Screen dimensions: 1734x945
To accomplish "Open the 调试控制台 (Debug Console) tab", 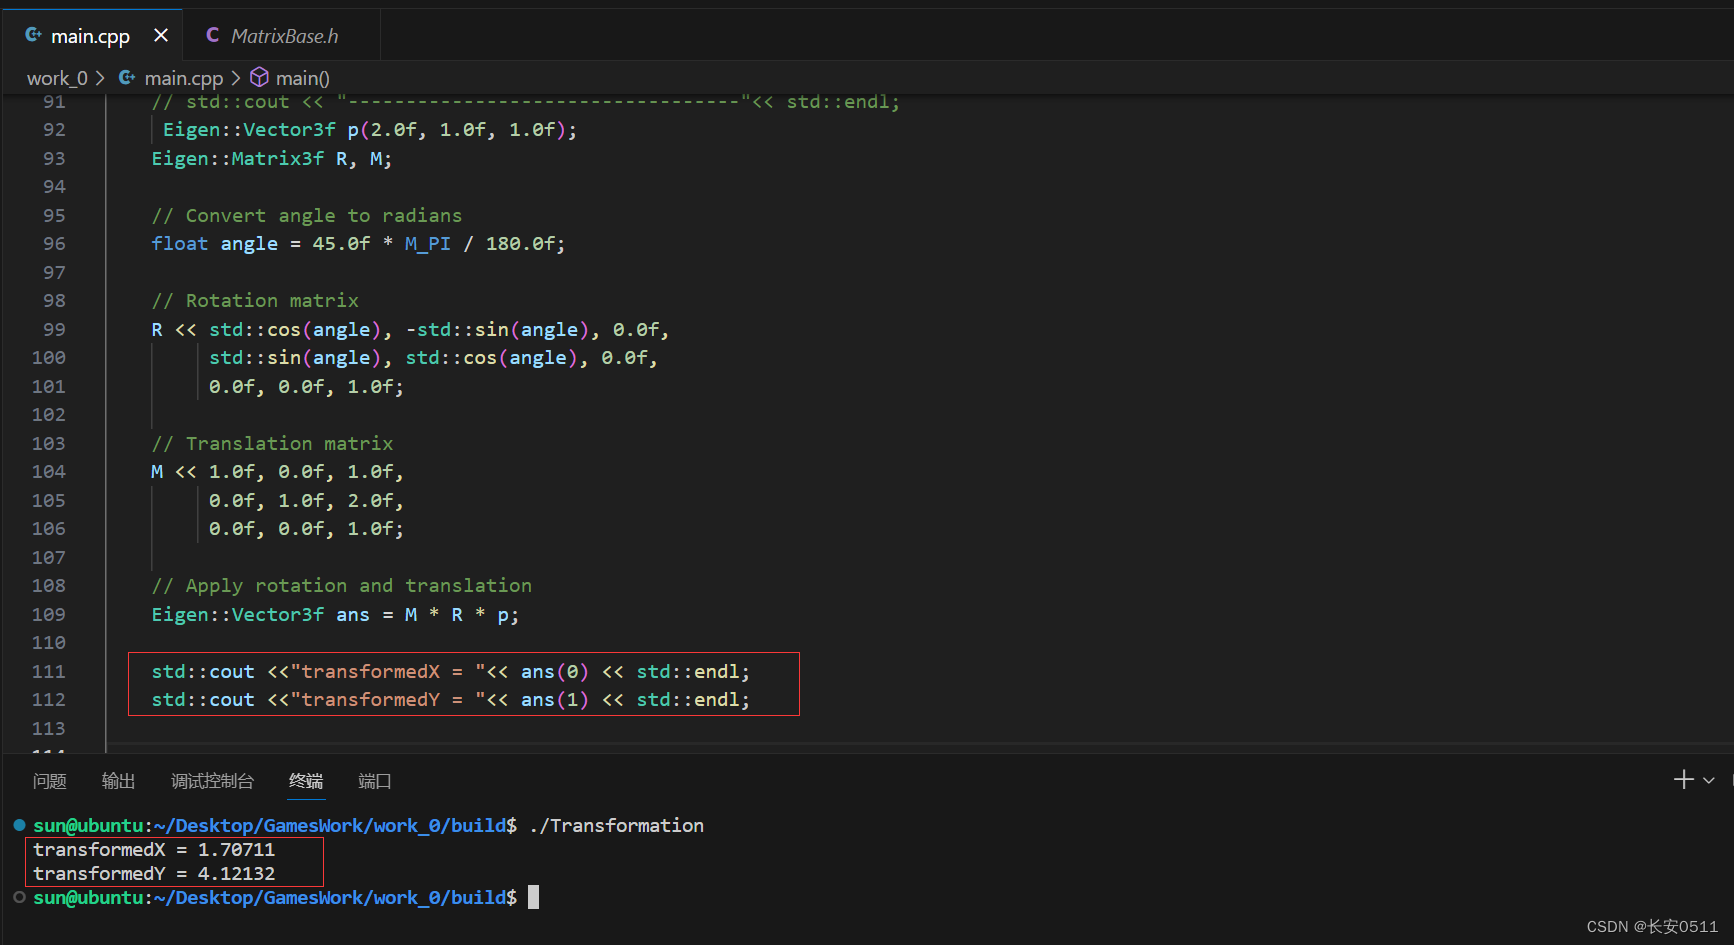I will coord(212,781).
